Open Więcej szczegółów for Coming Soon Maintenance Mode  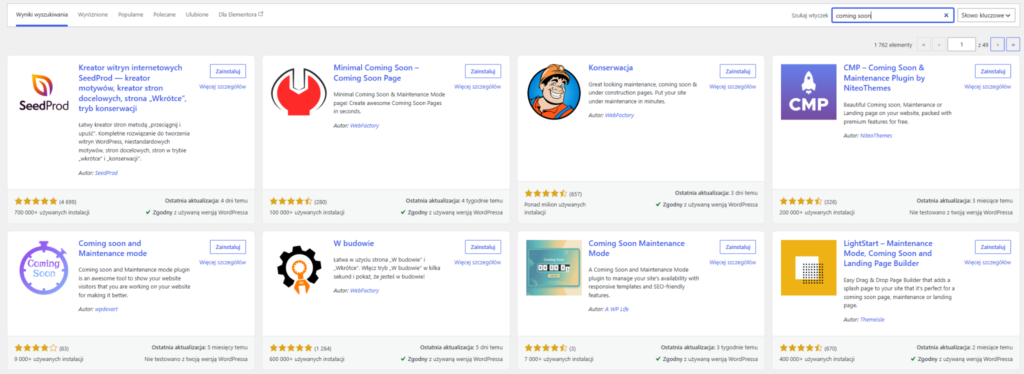(x=733, y=262)
